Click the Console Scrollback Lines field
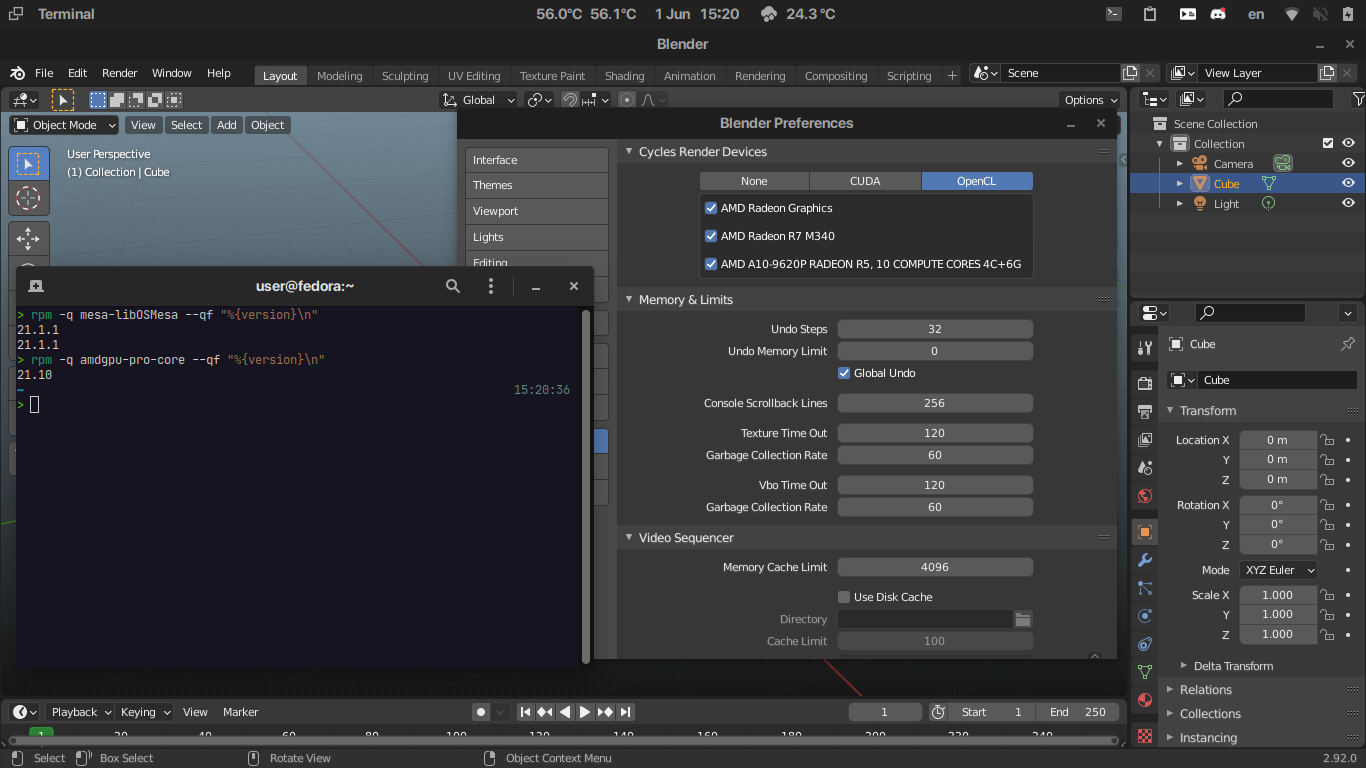Image resolution: width=1366 pixels, height=768 pixels. coord(935,403)
